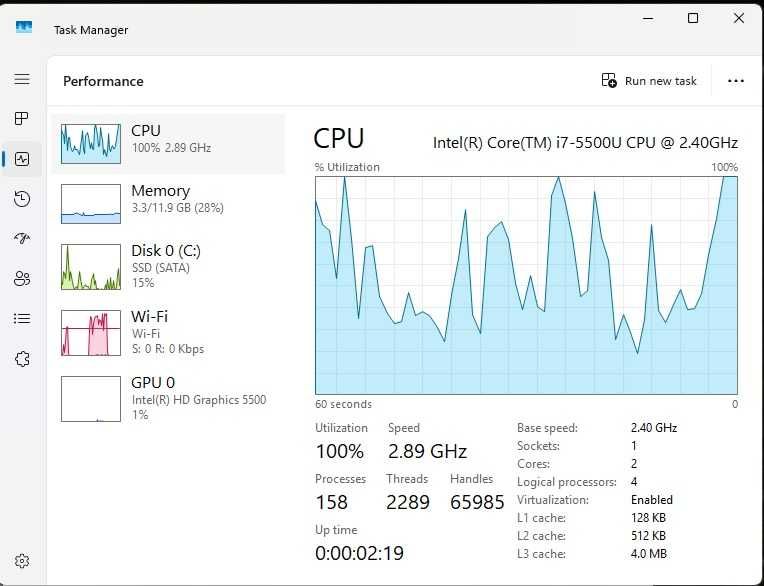Viewport: 764px width, 586px height.
Task: Select the Performance icon in sidebar
Action: [x=22, y=159]
